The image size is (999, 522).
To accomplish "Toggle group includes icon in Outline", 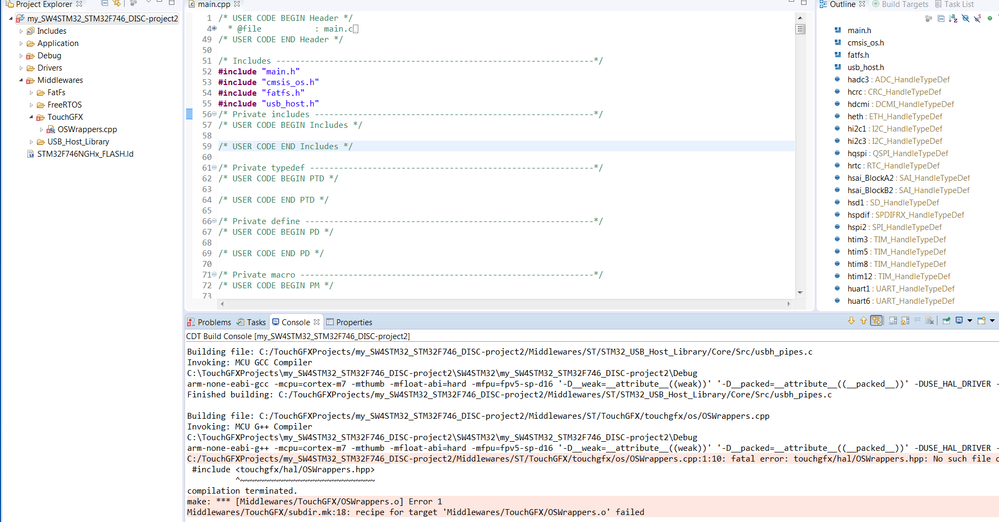I will pyautogui.click(x=928, y=18).
